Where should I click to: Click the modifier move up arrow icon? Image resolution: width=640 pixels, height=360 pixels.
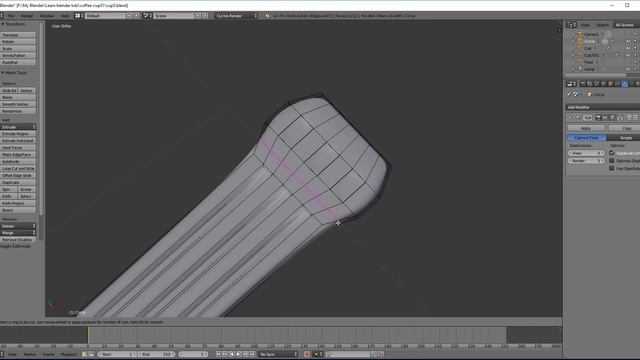coord(630,118)
